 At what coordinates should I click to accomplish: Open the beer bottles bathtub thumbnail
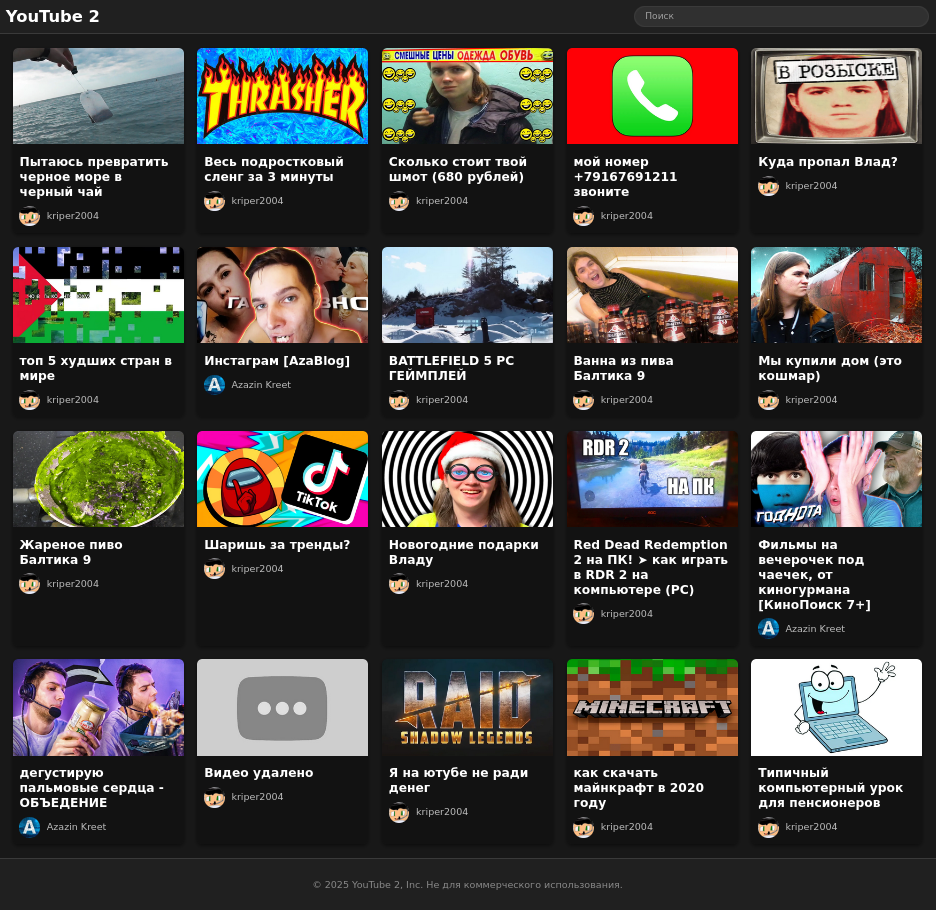point(652,295)
